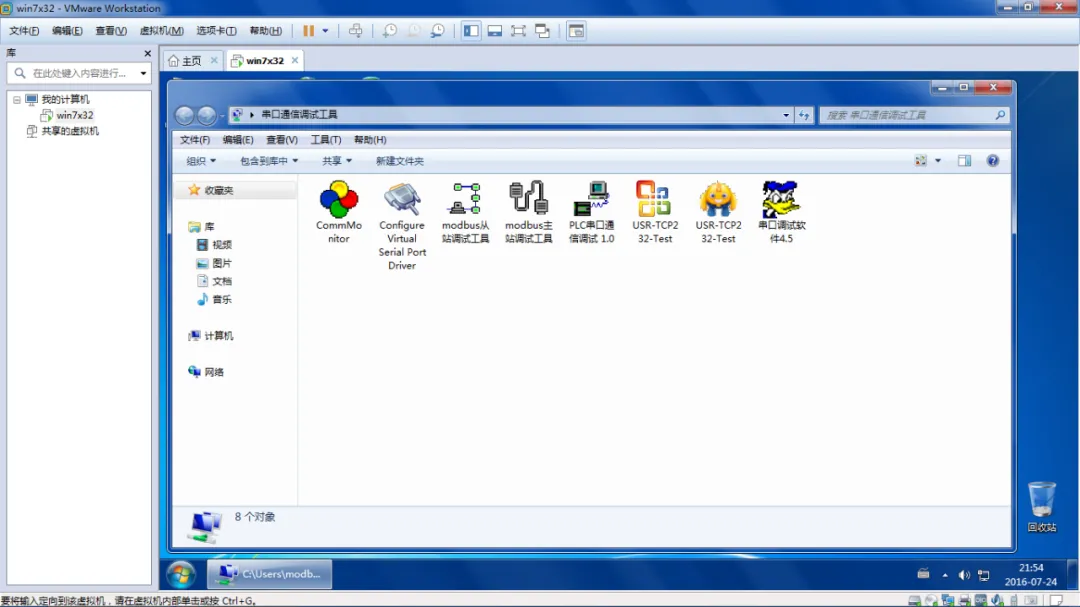Open the 共享 dropdown in Explorer
The image size is (1080, 607).
pos(337,161)
